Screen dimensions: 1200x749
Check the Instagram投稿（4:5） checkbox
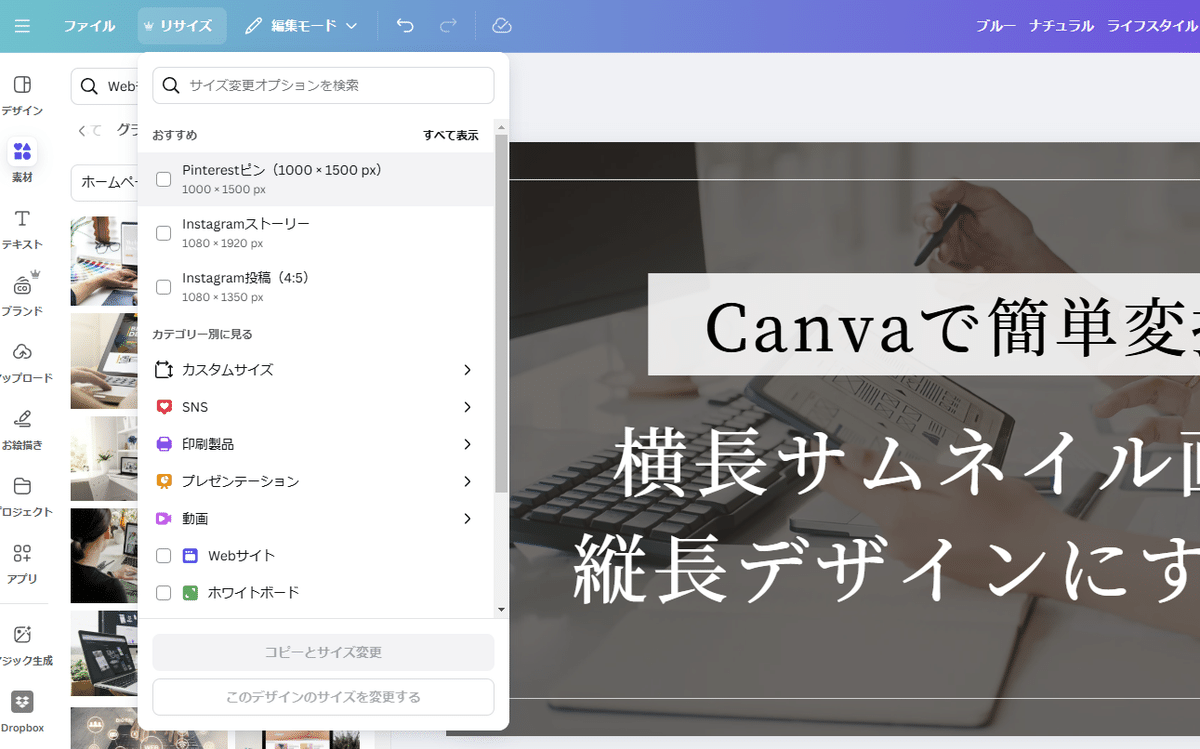164,287
